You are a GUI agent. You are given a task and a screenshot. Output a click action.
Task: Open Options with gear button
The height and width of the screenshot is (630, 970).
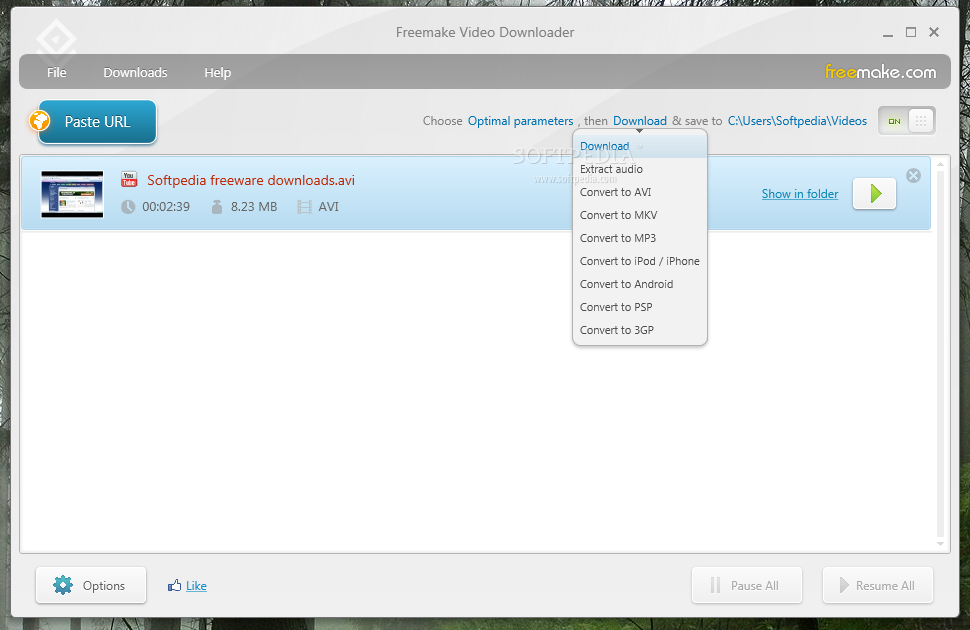point(91,585)
